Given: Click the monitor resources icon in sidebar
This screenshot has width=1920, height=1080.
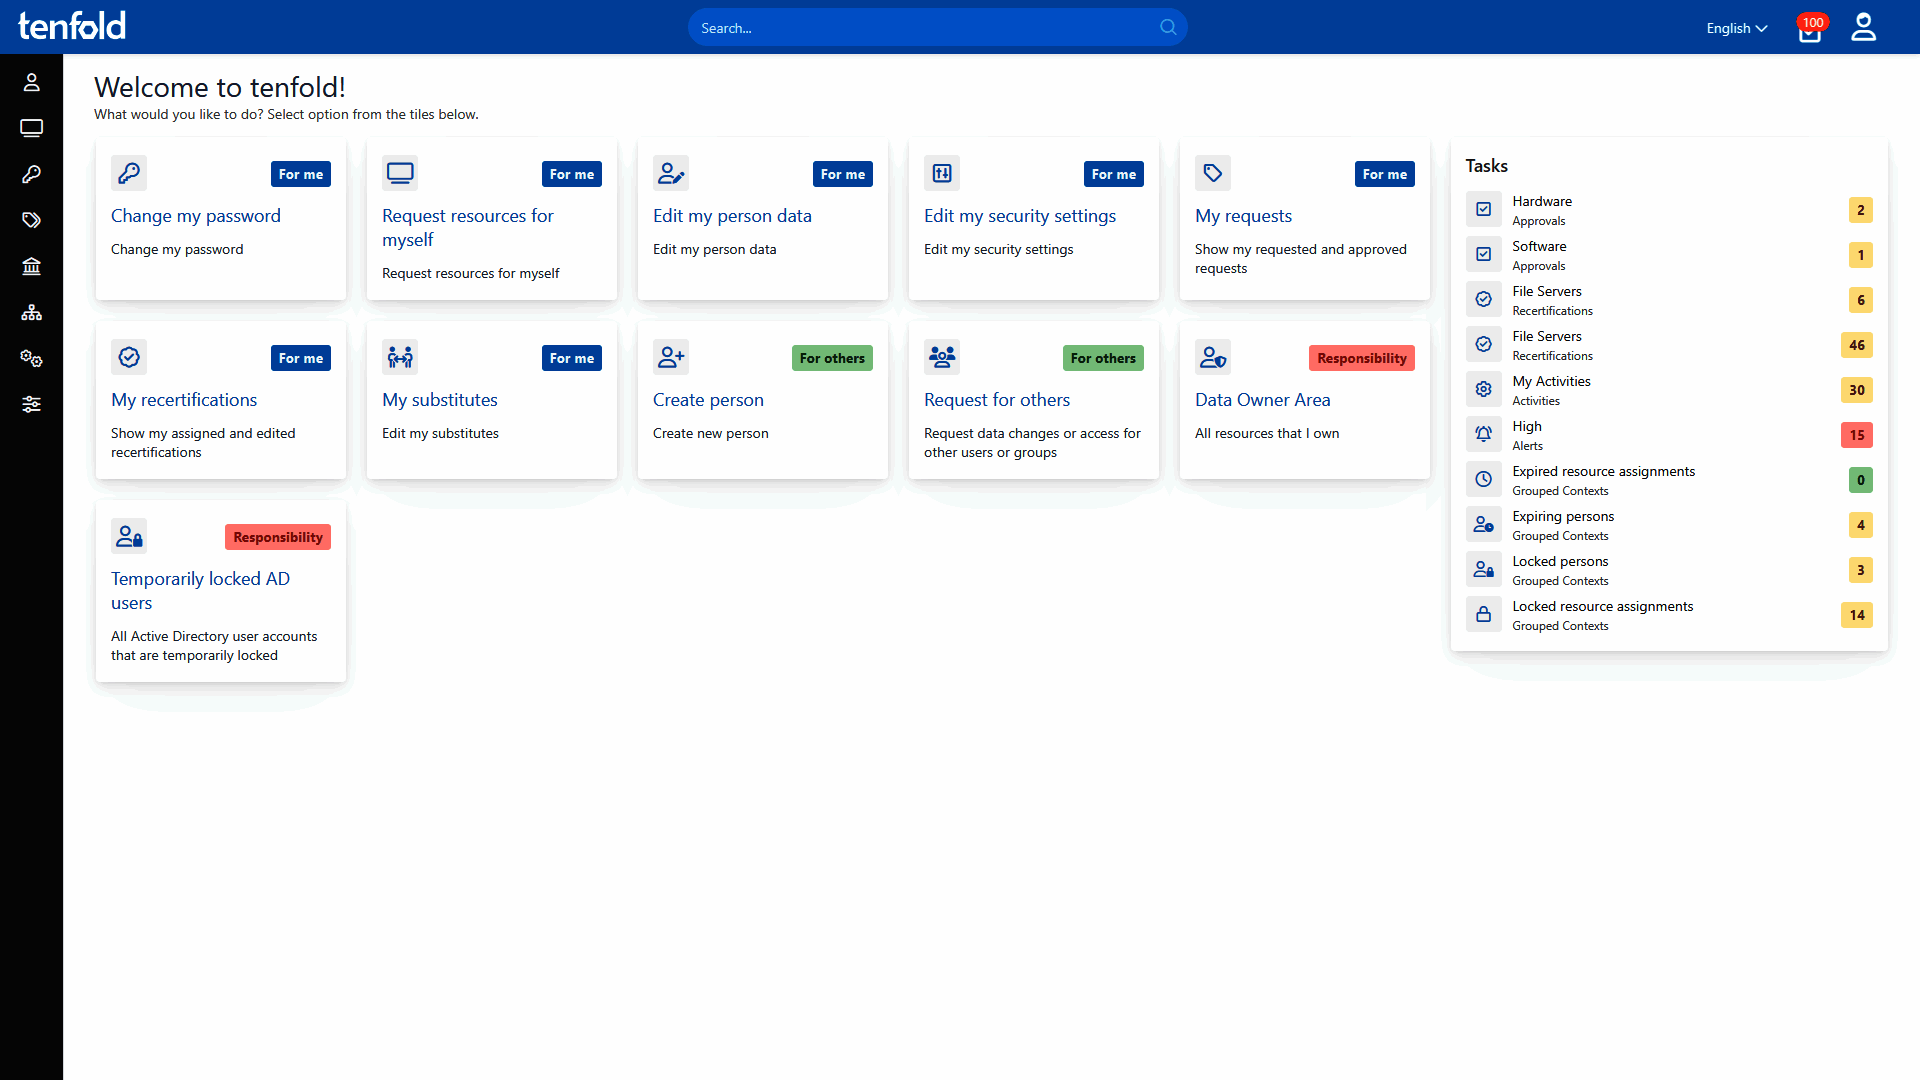Looking at the screenshot, I should [x=31, y=128].
